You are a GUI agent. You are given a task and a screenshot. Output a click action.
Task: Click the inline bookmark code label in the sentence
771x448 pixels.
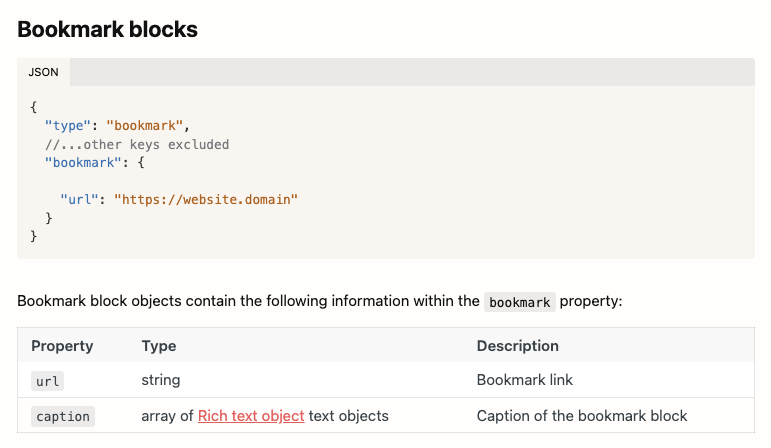519,302
